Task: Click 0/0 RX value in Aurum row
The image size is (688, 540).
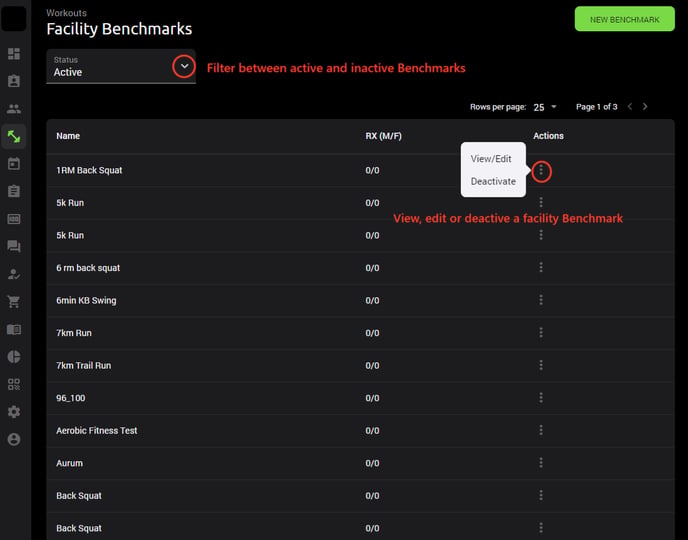Action: [x=373, y=463]
